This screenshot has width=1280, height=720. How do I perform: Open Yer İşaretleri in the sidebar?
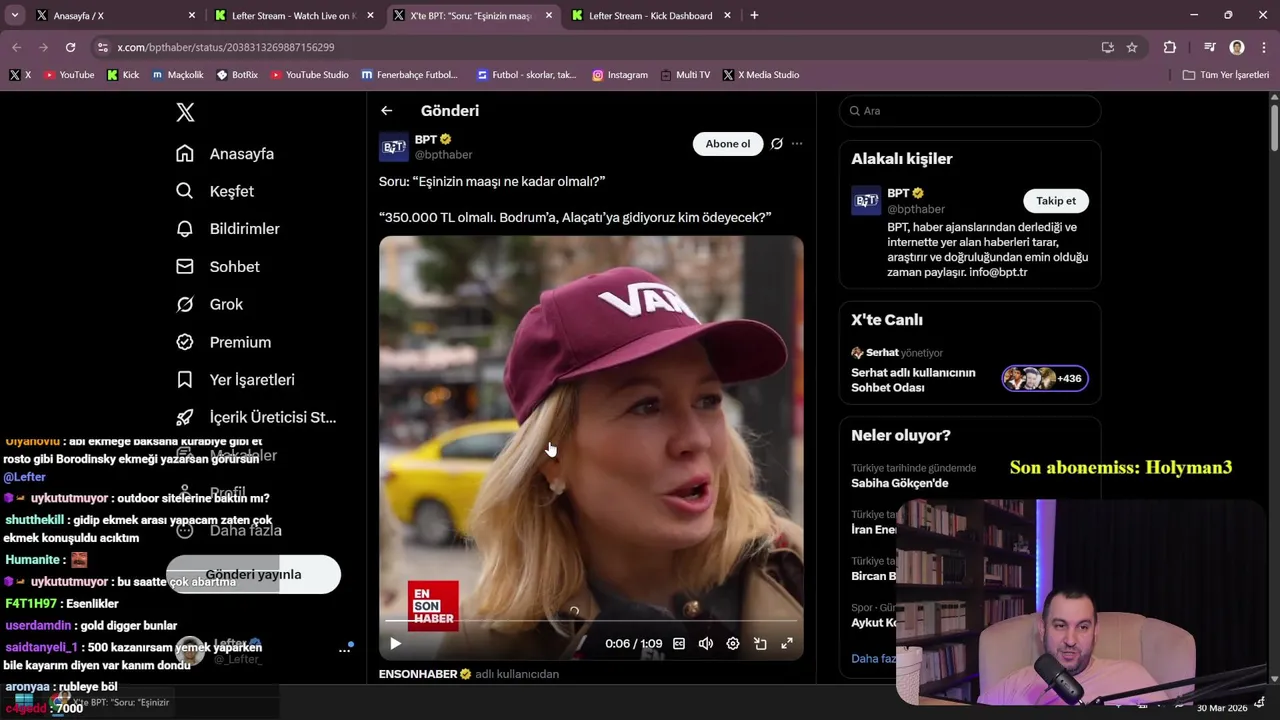235,380
